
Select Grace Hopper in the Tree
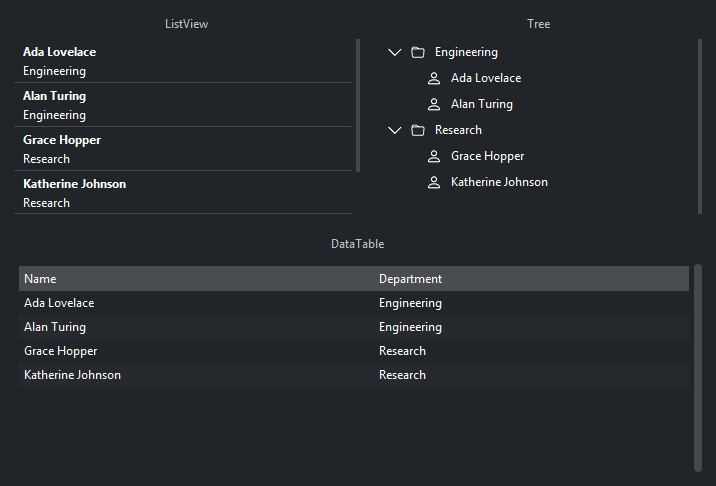coord(487,156)
